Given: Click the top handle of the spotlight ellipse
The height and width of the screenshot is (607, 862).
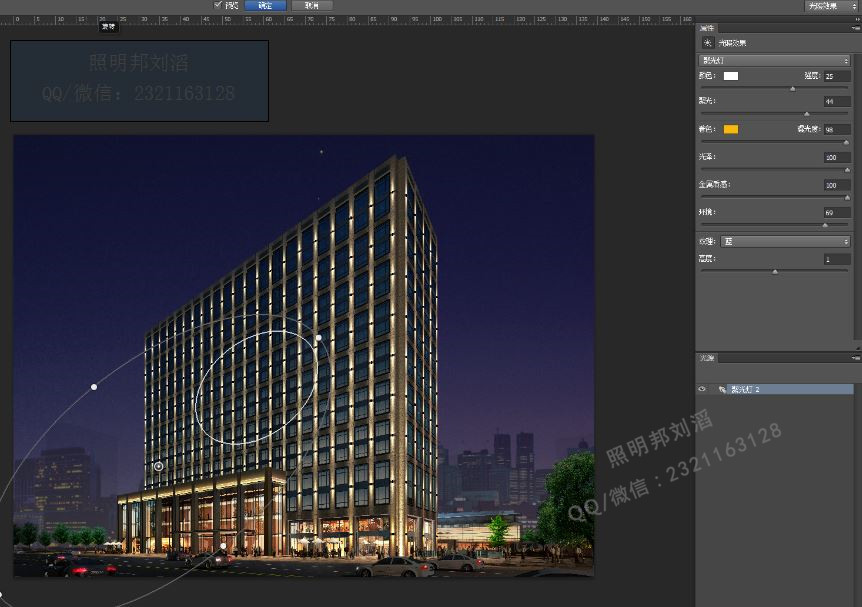Looking at the screenshot, I should click(x=318, y=339).
